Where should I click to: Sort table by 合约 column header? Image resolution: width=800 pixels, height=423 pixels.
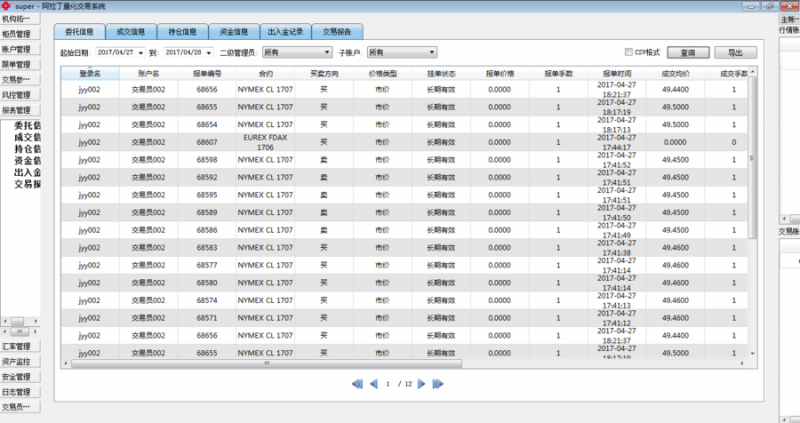pos(265,73)
